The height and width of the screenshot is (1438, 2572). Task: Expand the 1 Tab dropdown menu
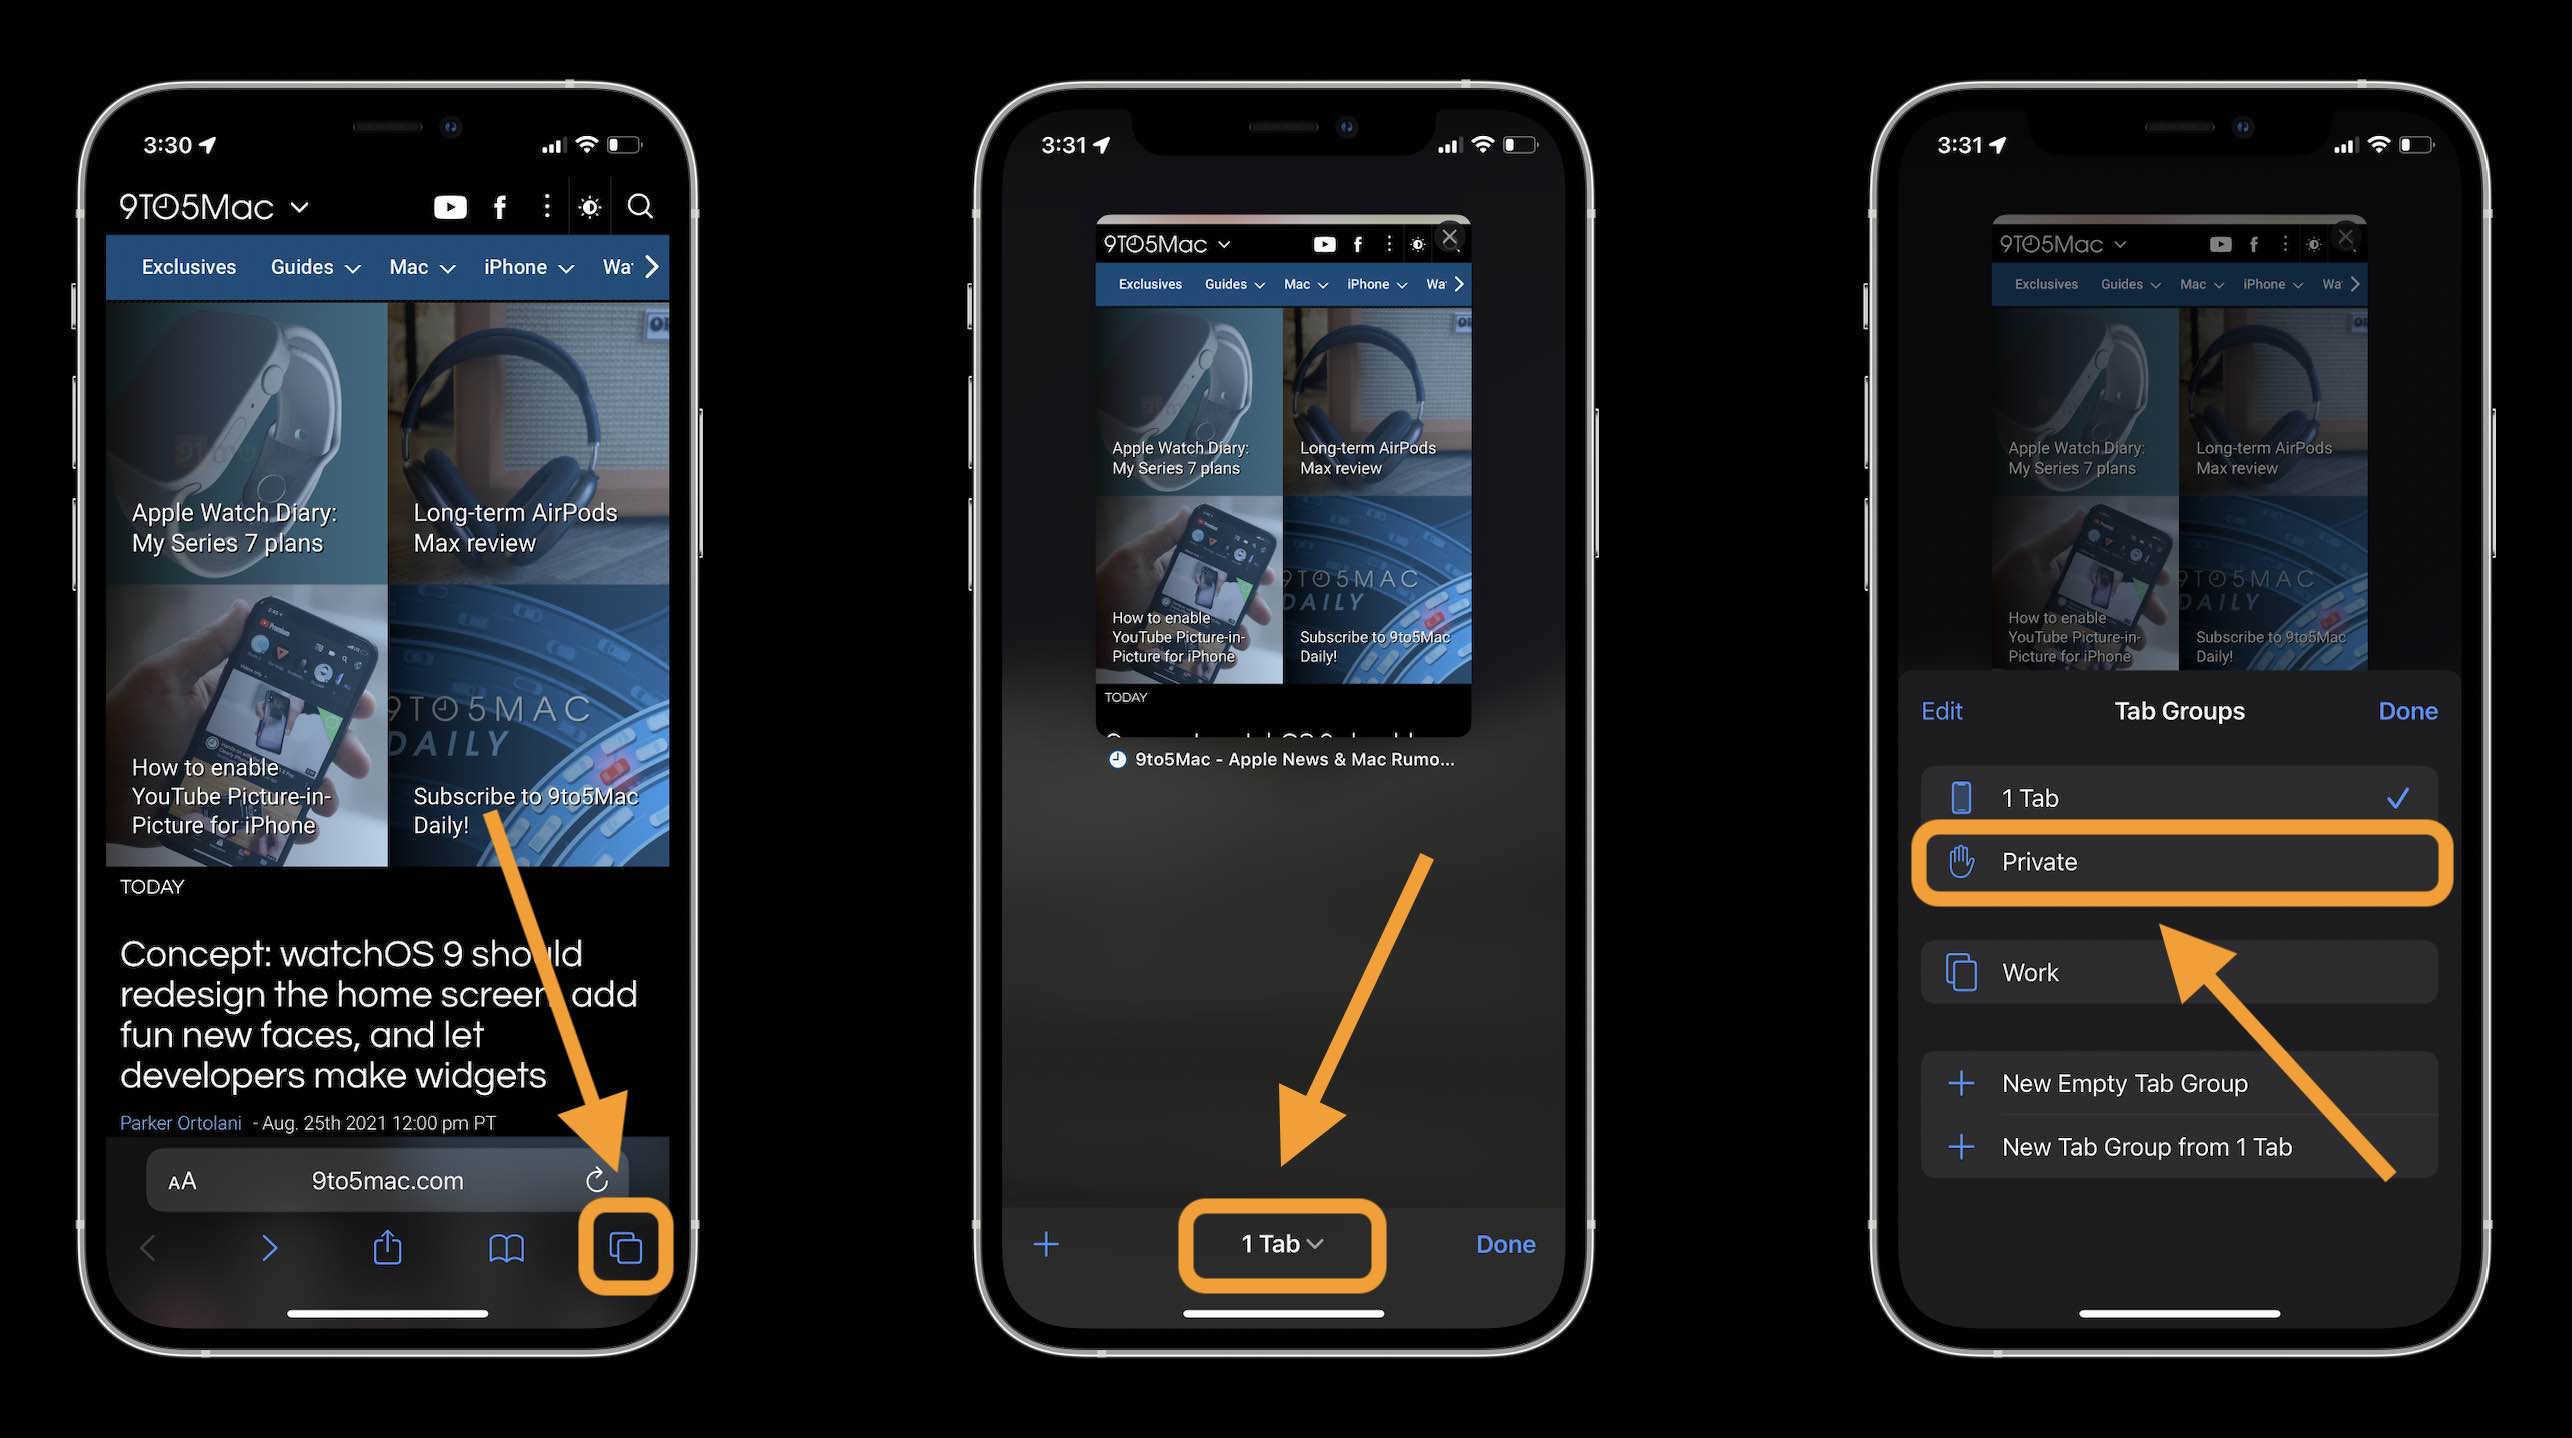point(1282,1242)
